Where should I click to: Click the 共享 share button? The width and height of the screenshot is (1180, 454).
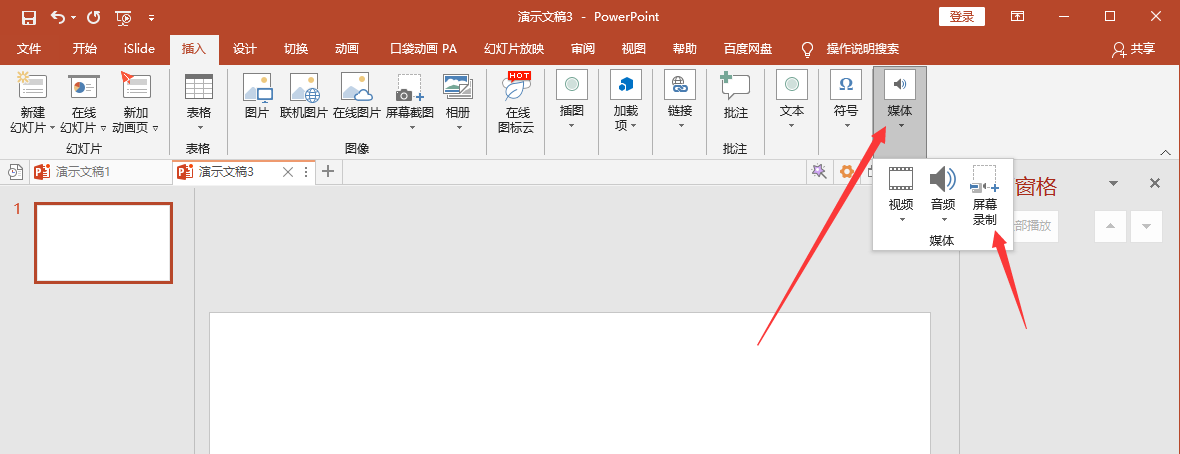click(x=1133, y=49)
